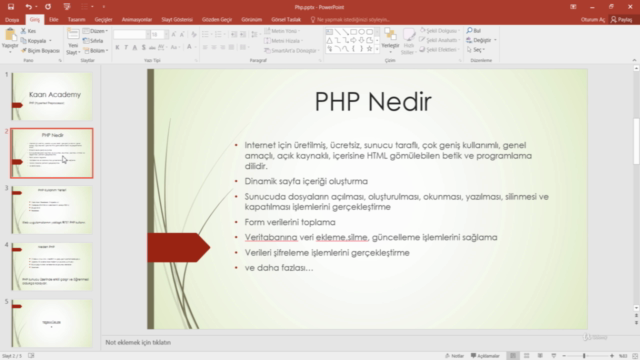640x360 pixels.
Task: Clear all formatting eraser icon
Action: click(x=194, y=35)
